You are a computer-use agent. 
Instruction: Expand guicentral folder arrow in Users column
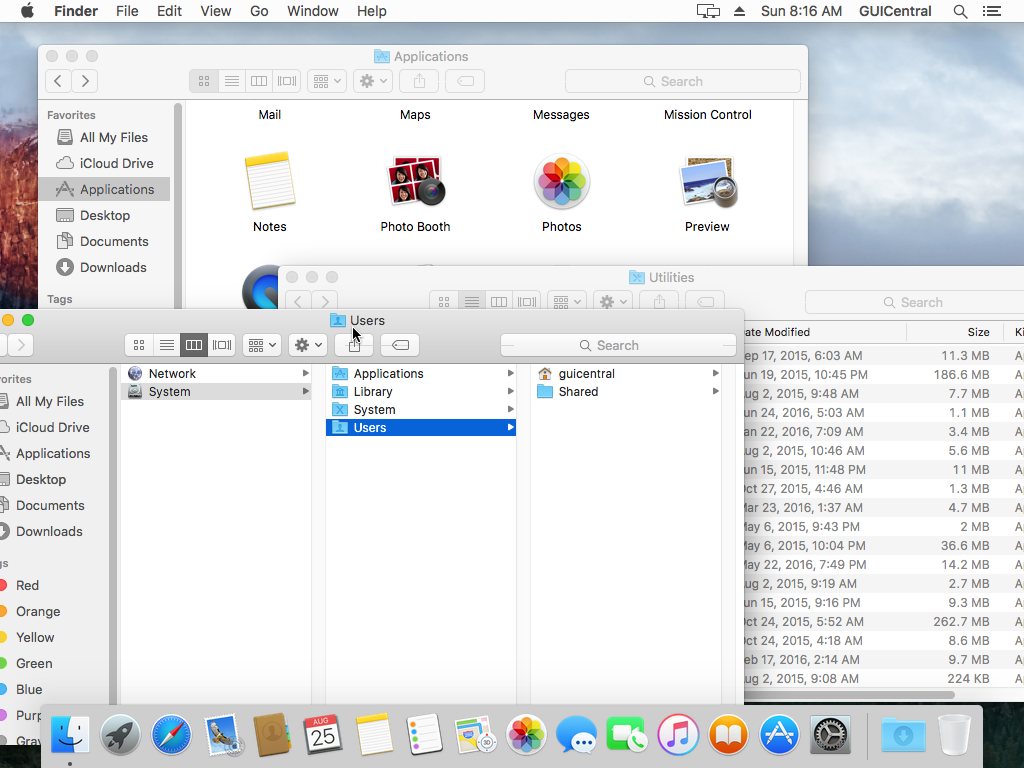716,374
